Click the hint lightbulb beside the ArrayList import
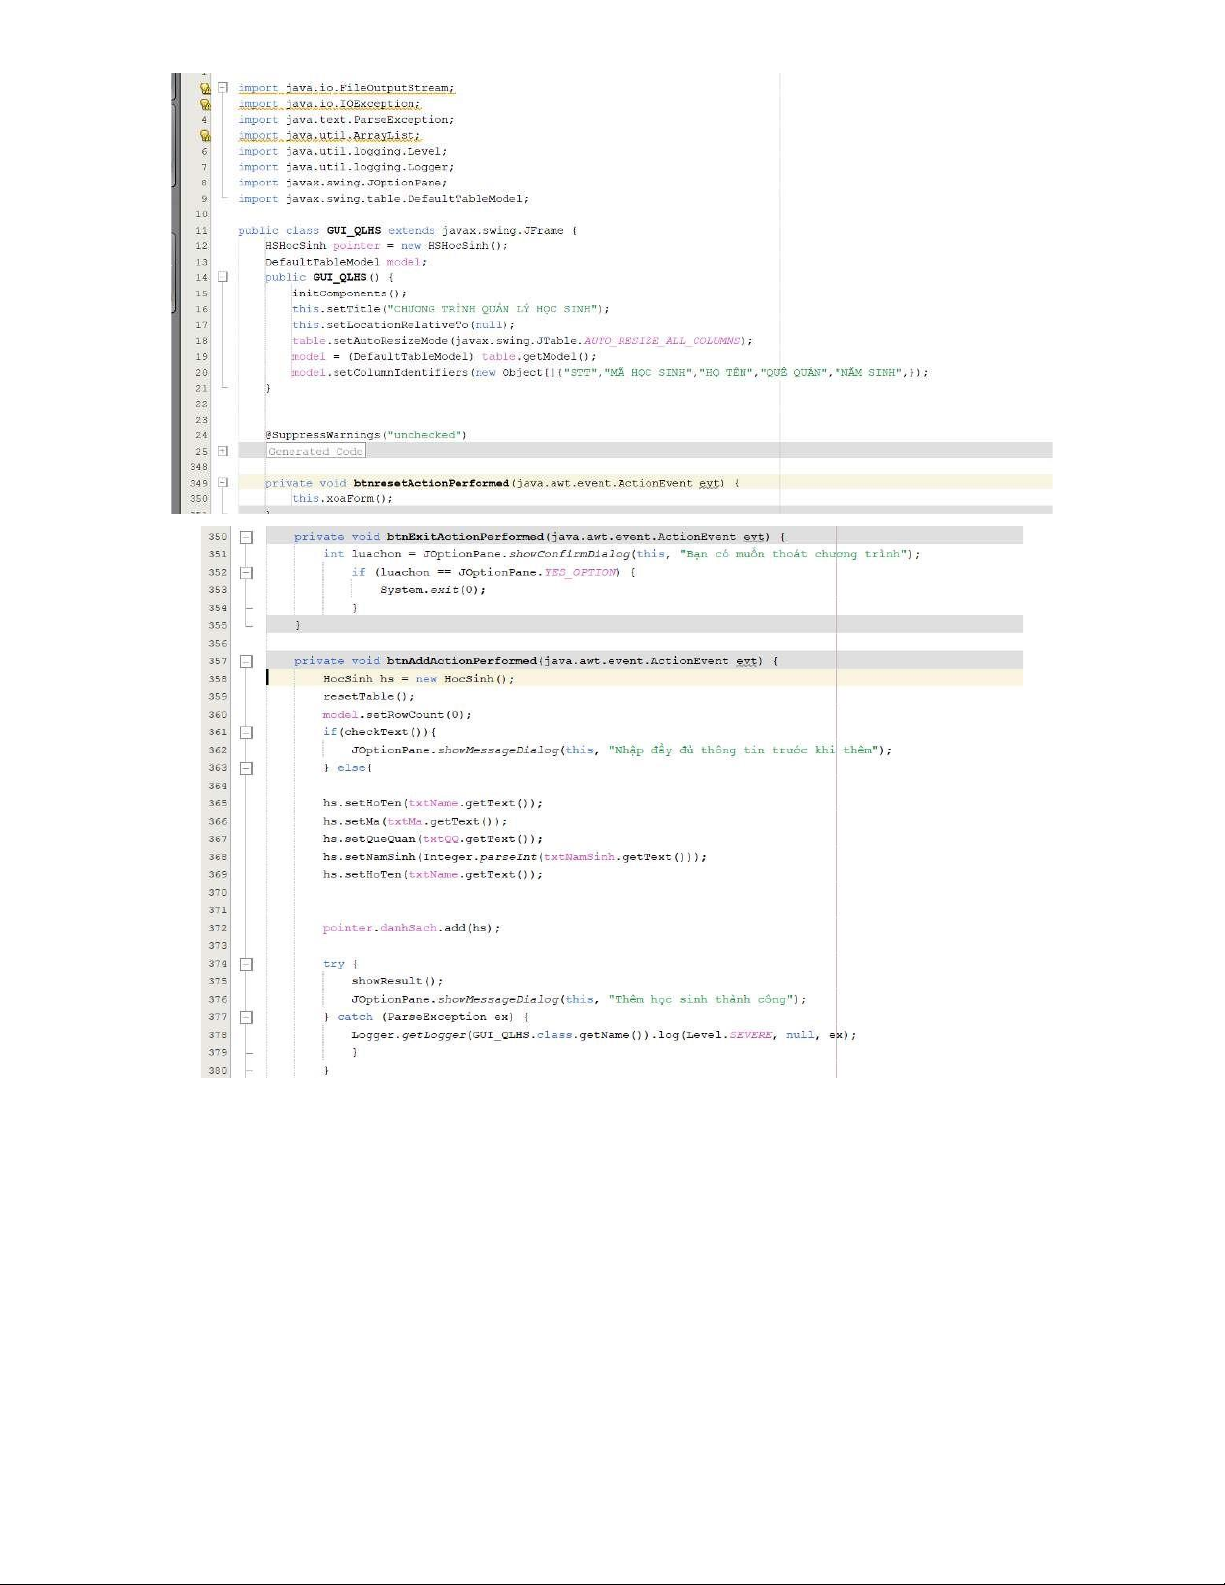Image resolution: width=1225 pixels, height=1585 pixels. coord(205,135)
